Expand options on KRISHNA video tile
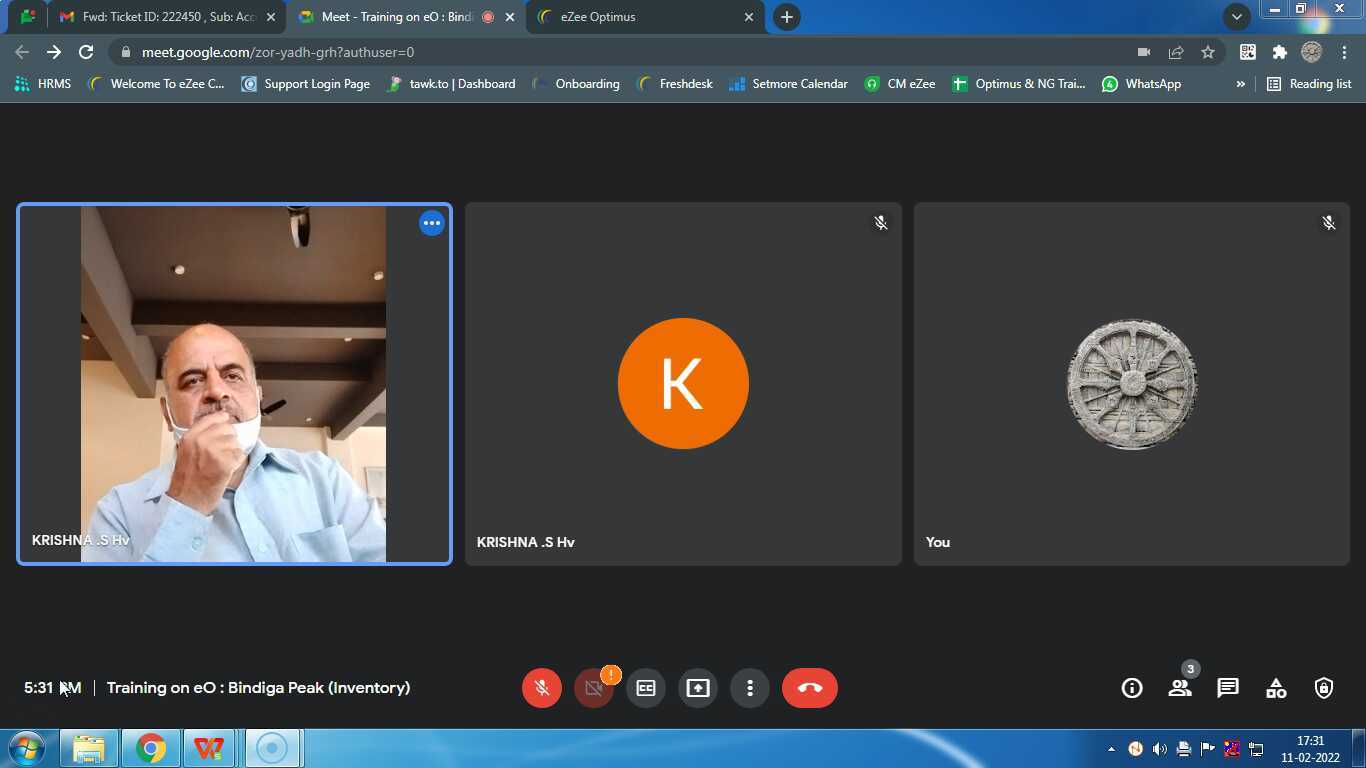The height and width of the screenshot is (768, 1366). pos(432,224)
